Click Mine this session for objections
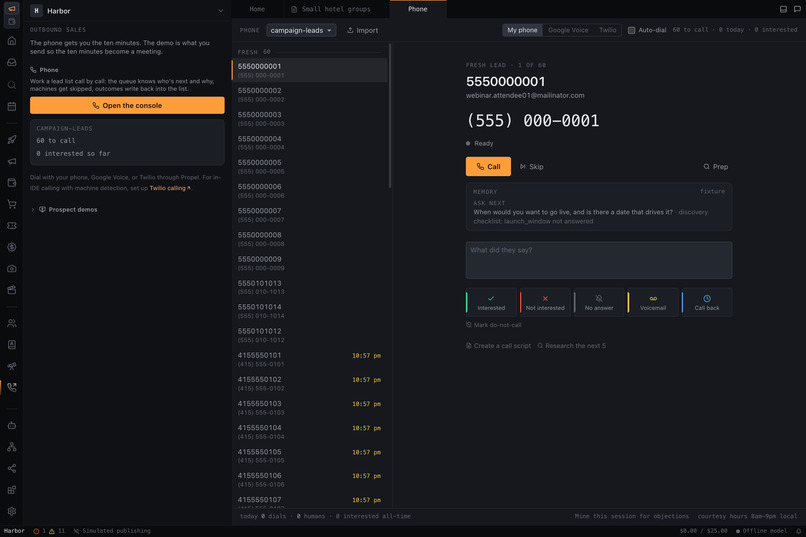 [x=632, y=516]
